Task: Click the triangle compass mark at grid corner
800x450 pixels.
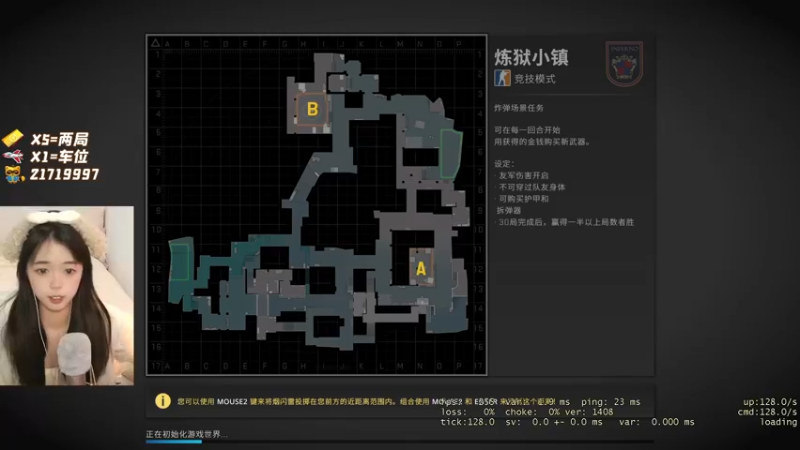Action: [x=156, y=43]
